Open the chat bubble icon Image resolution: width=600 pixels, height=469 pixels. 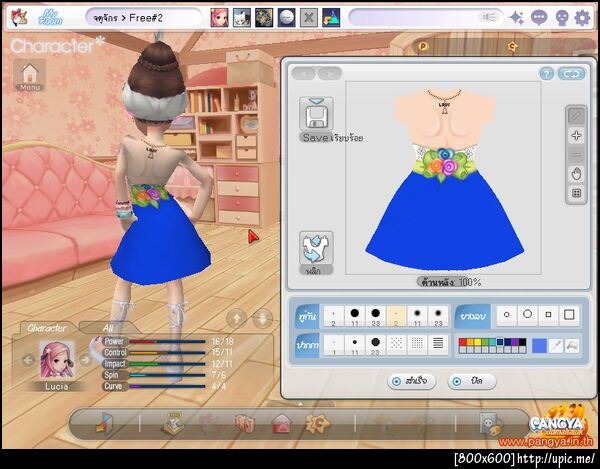[539, 18]
